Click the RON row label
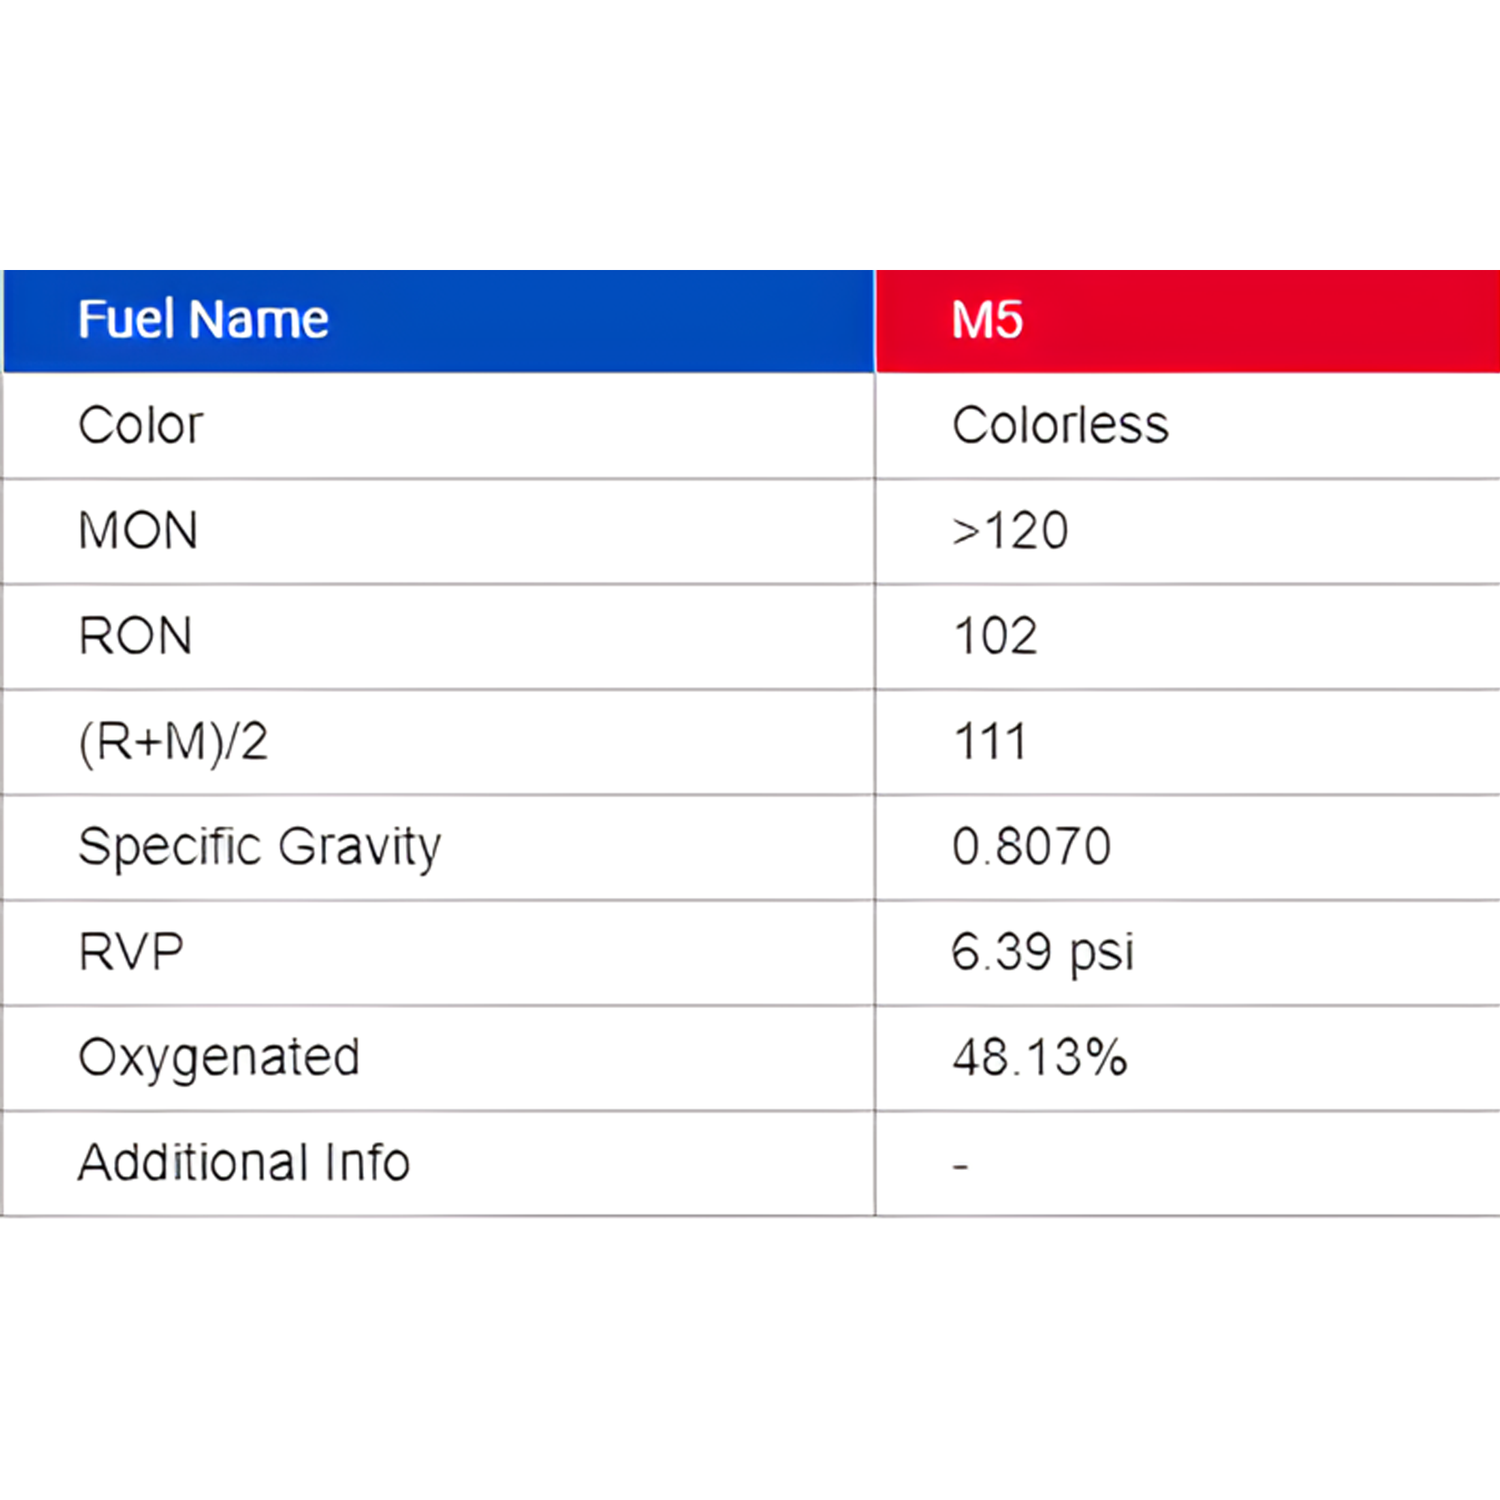This screenshot has width=1500, height=1500. [x=135, y=637]
